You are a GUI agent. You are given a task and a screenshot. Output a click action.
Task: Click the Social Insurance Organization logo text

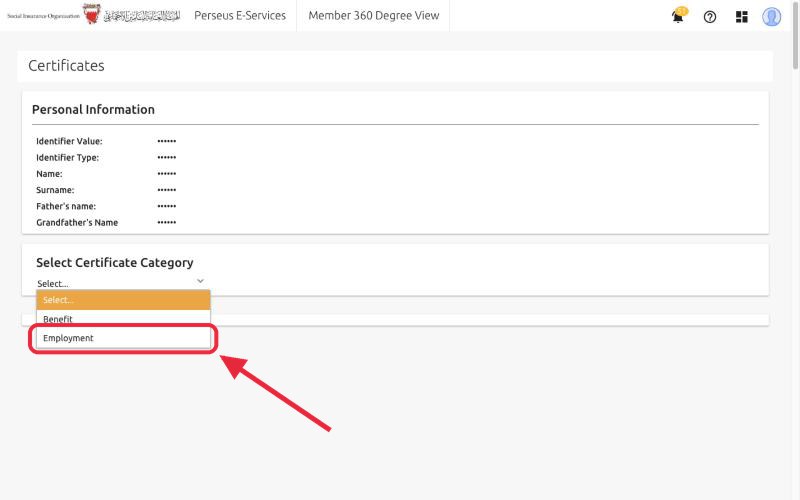coord(43,16)
